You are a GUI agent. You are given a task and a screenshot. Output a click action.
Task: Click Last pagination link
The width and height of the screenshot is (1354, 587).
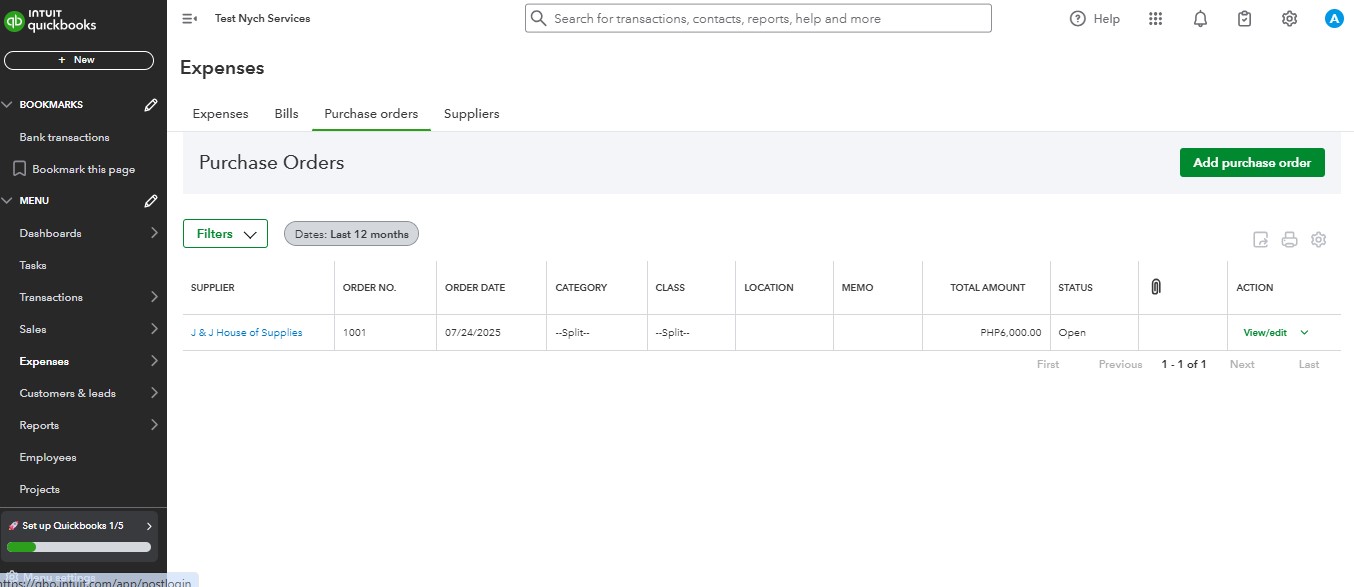pos(1309,364)
